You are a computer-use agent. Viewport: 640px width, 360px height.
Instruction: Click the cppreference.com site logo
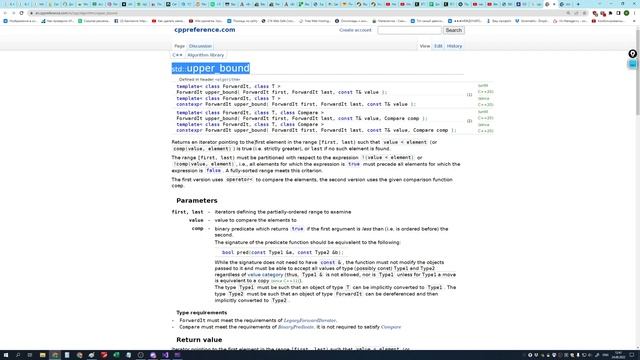[x=204, y=30]
